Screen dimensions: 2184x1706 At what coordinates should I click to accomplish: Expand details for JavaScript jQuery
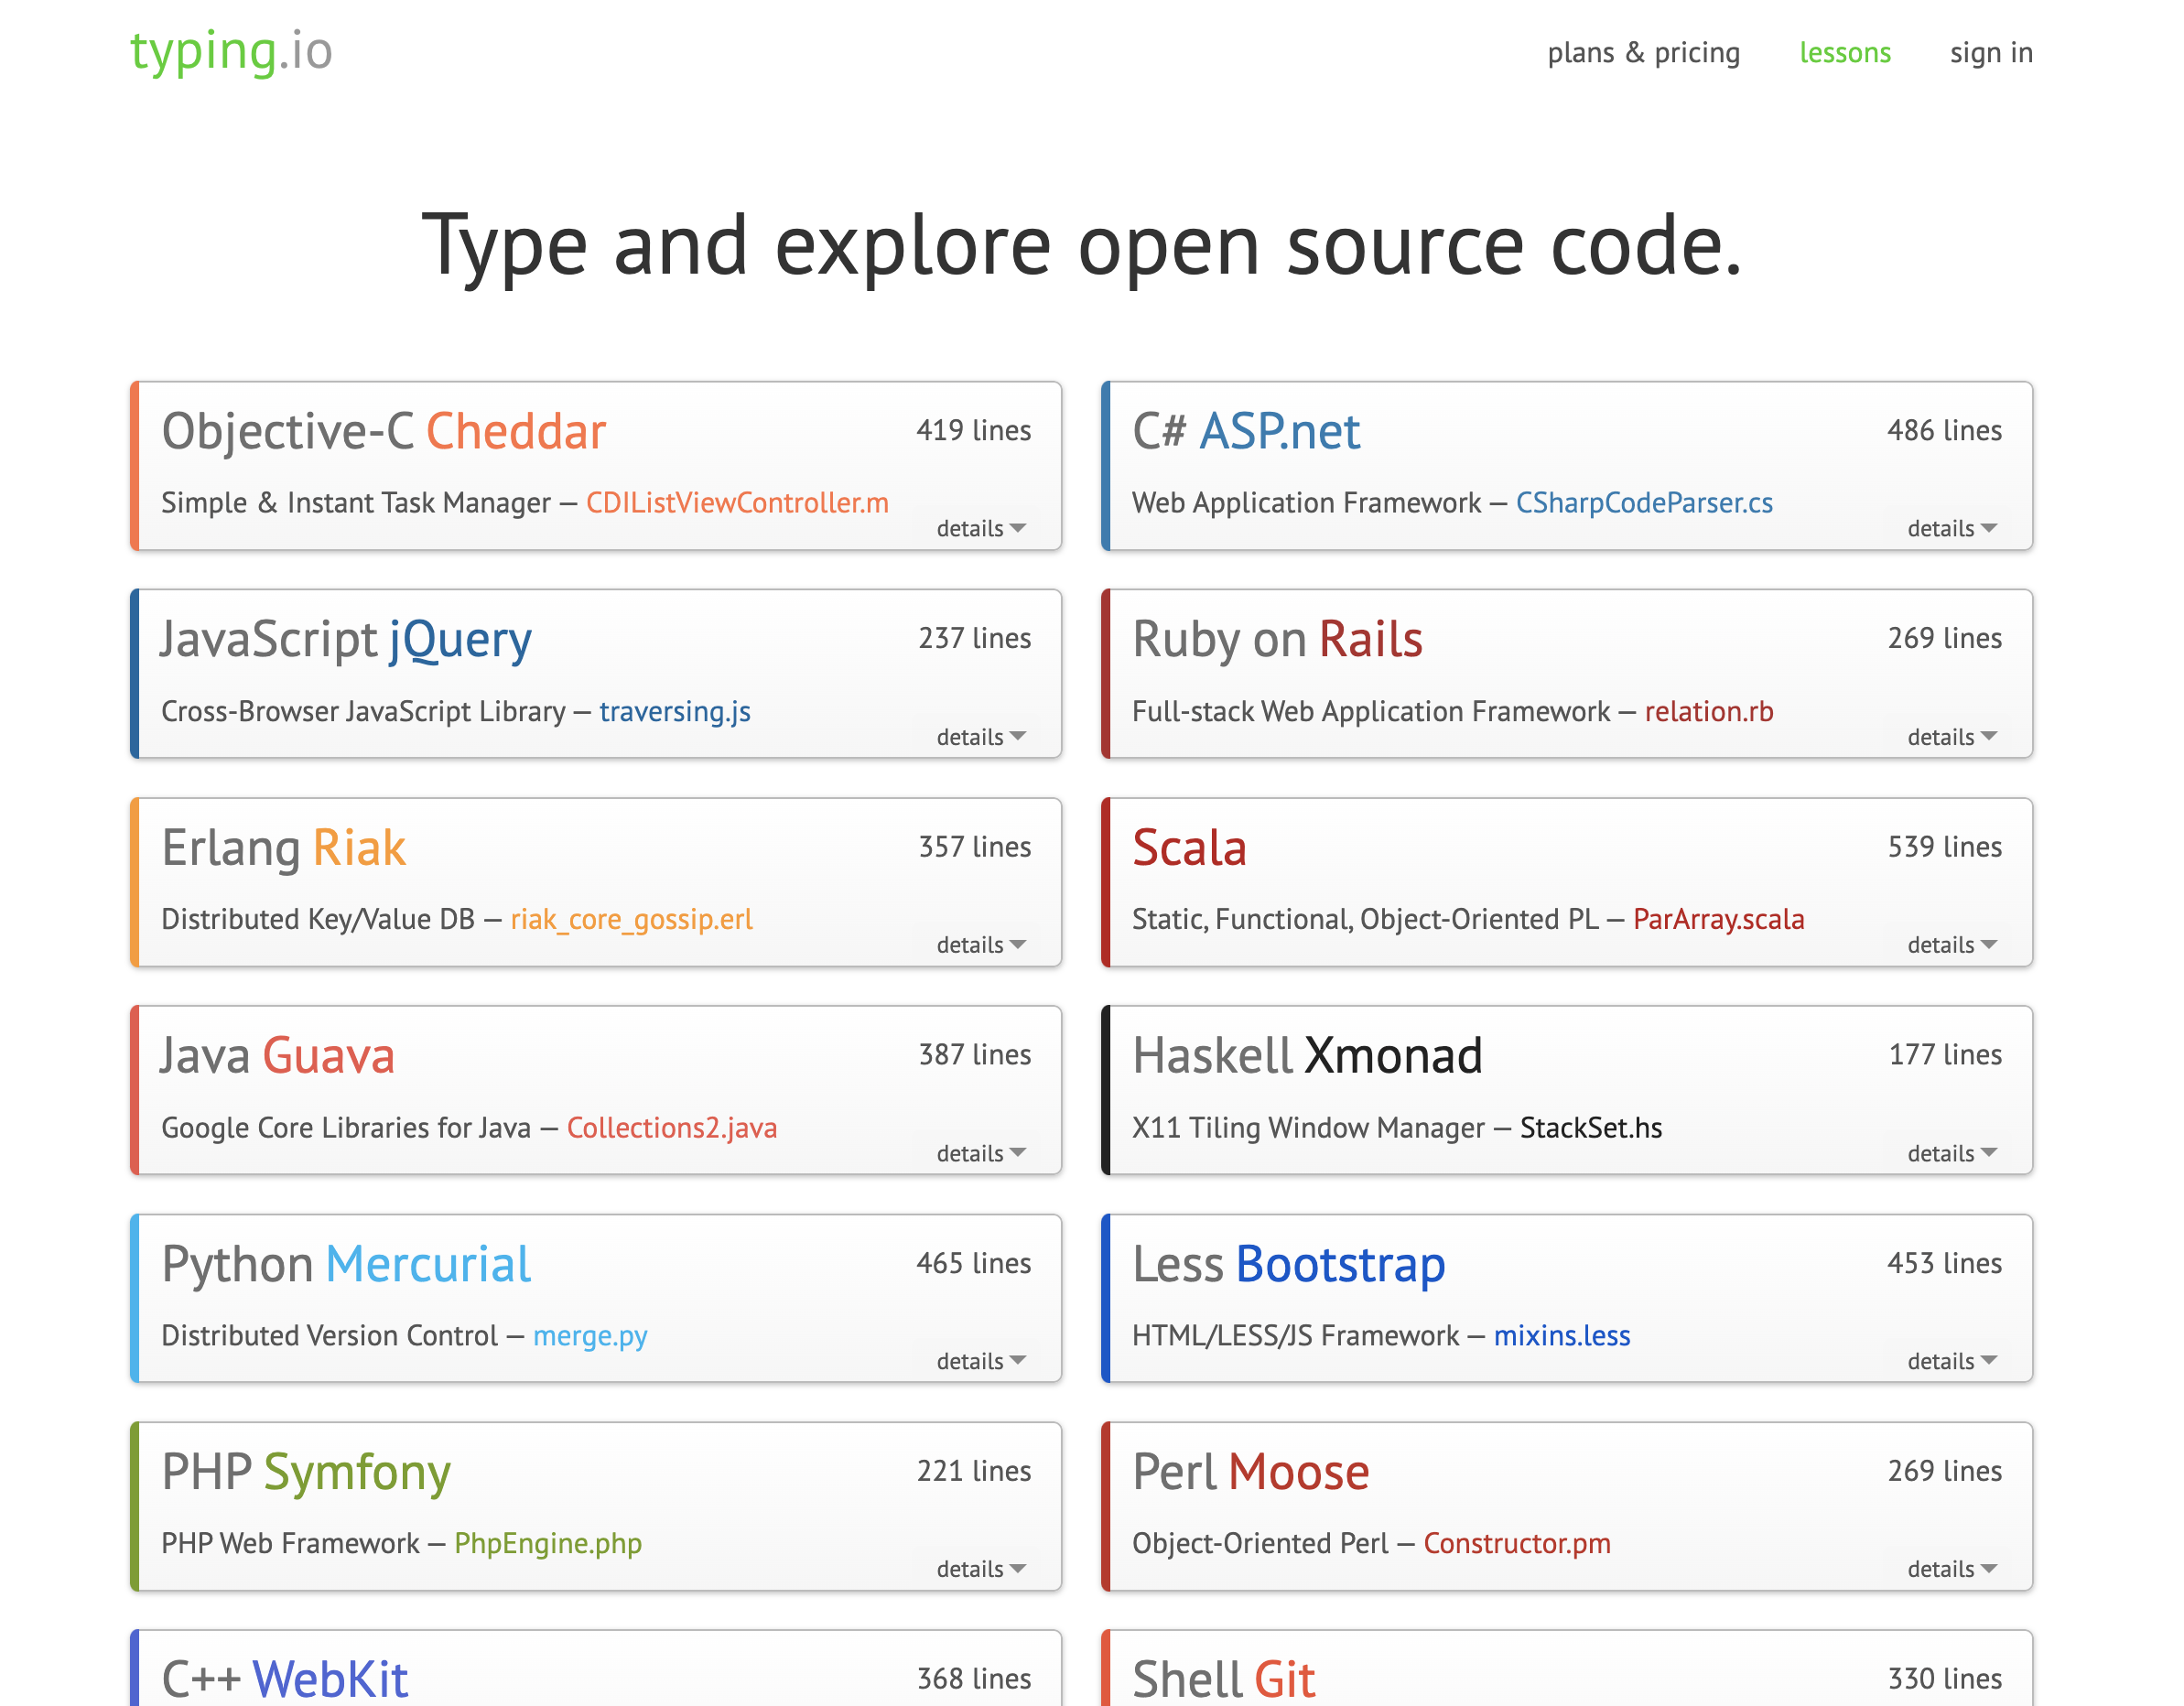tap(981, 737)
